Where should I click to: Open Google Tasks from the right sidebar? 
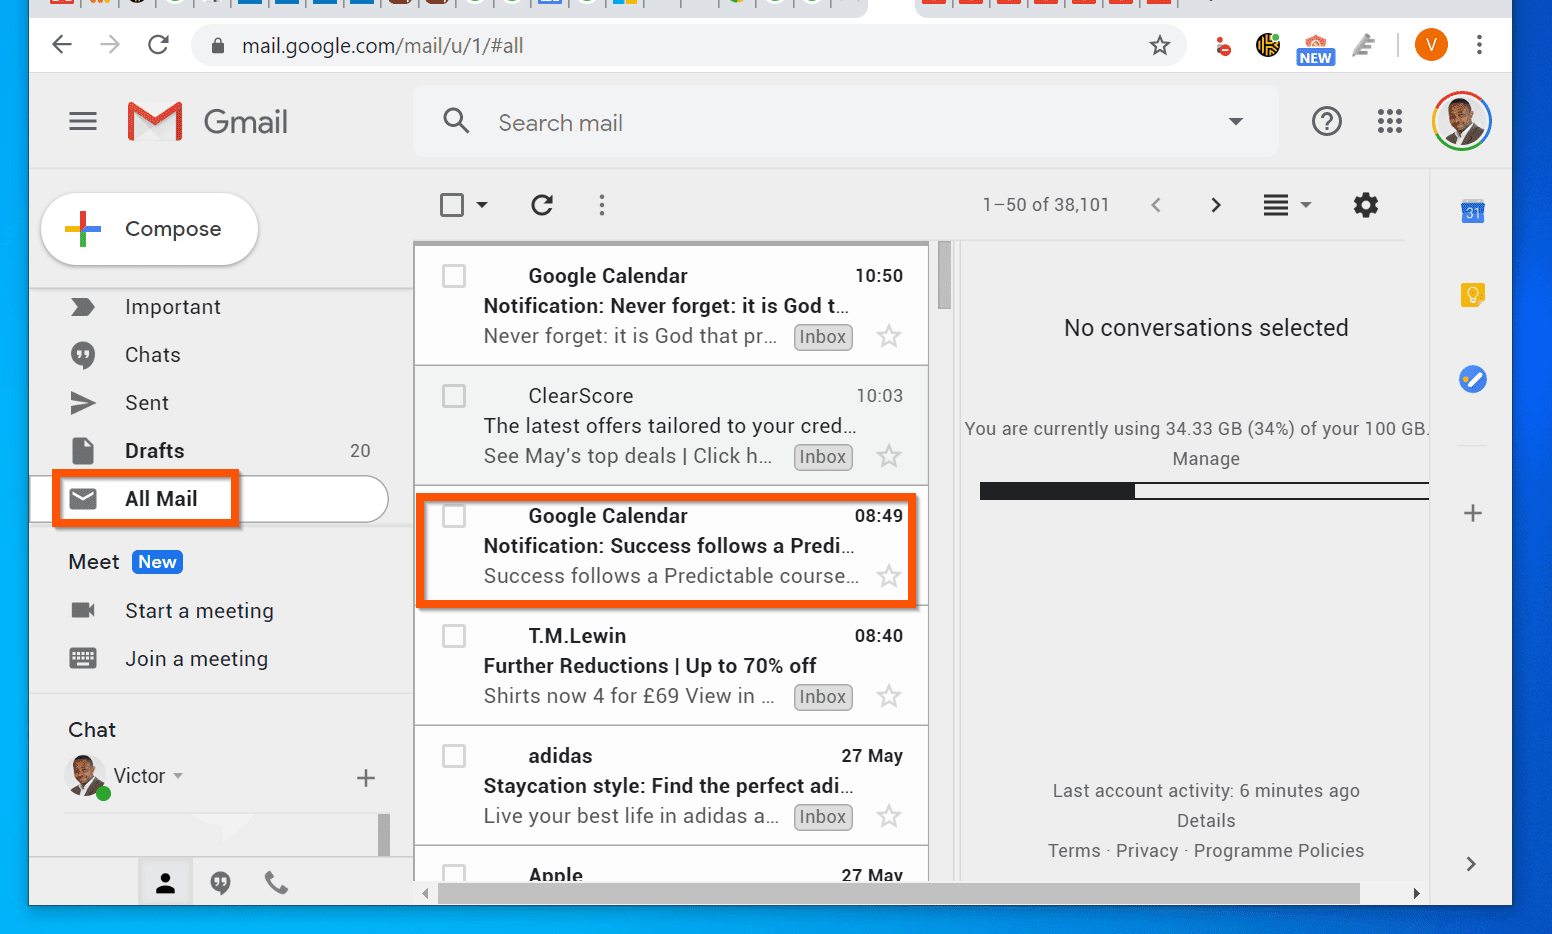point(1472,379)
